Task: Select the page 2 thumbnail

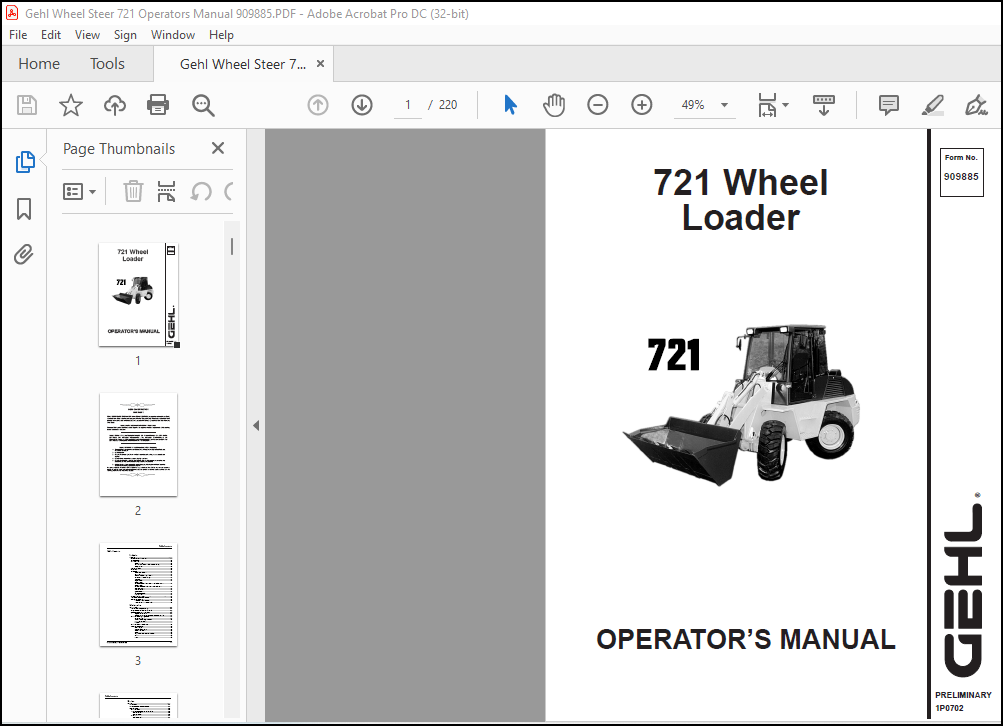Action: click(x=138, y=445)
